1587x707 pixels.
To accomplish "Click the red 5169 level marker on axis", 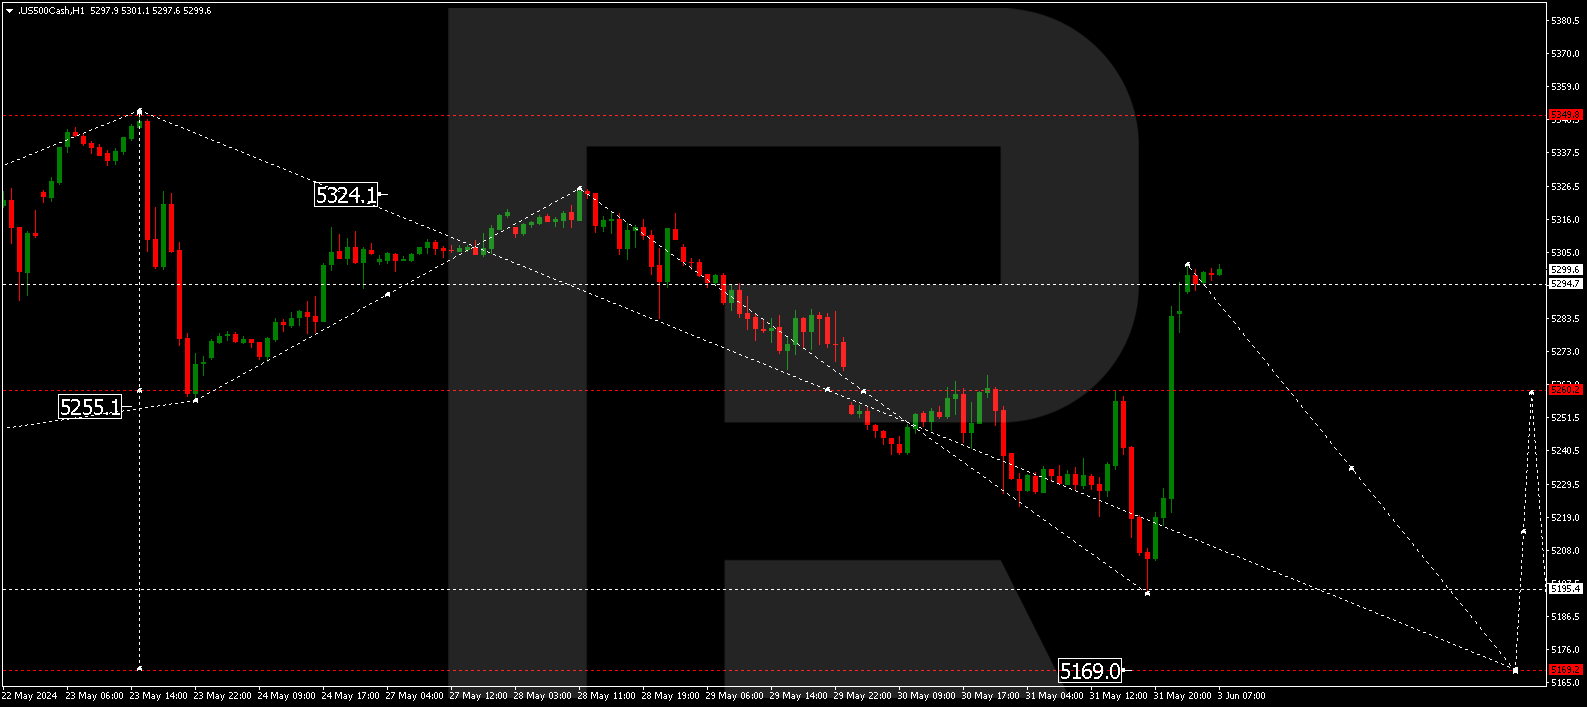I will [1565, 670].
